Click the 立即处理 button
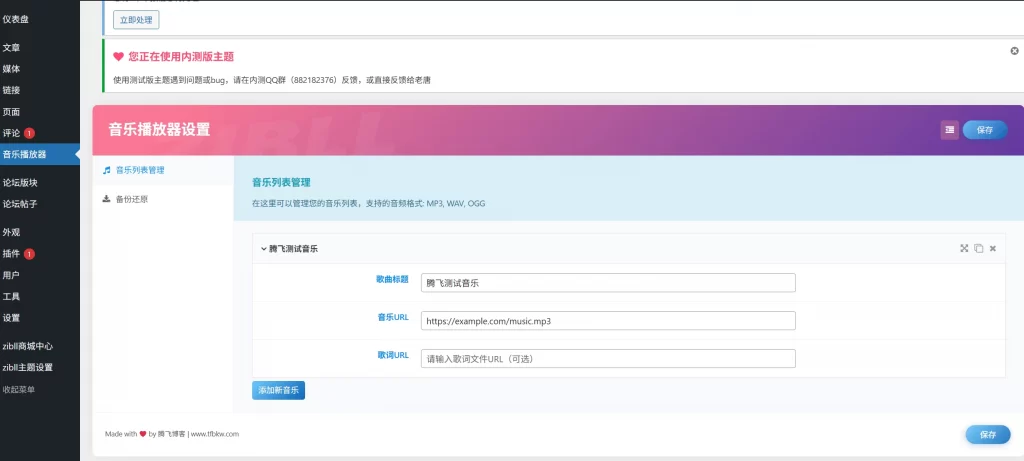 pyautogui.click(x=136, y=20)
